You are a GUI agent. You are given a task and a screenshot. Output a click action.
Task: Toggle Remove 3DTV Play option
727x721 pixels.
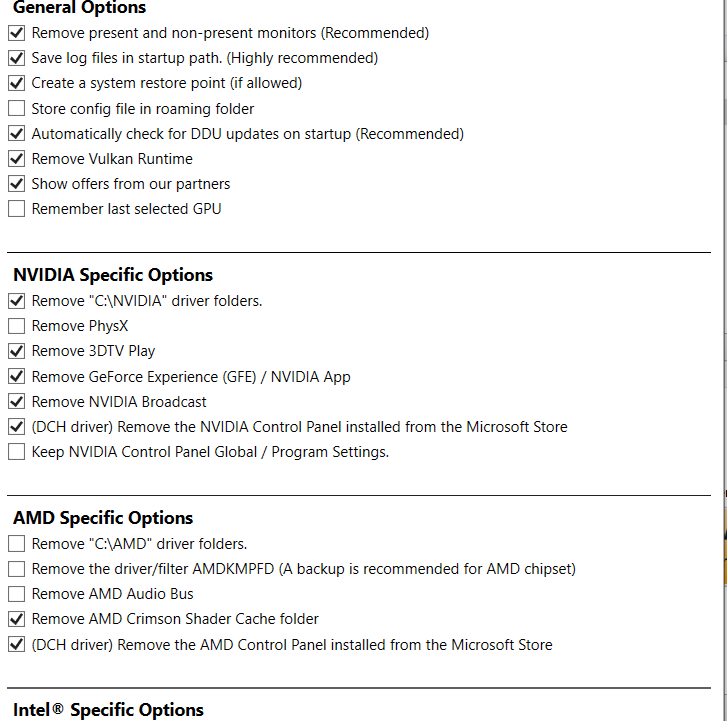tap(16, 351)
